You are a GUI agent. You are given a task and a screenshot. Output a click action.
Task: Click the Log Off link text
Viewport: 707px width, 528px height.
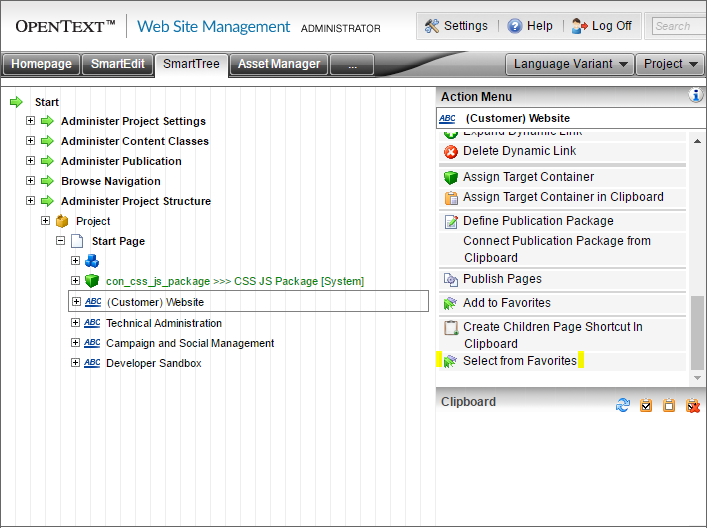pyautogui.click(x=611, y=26)
